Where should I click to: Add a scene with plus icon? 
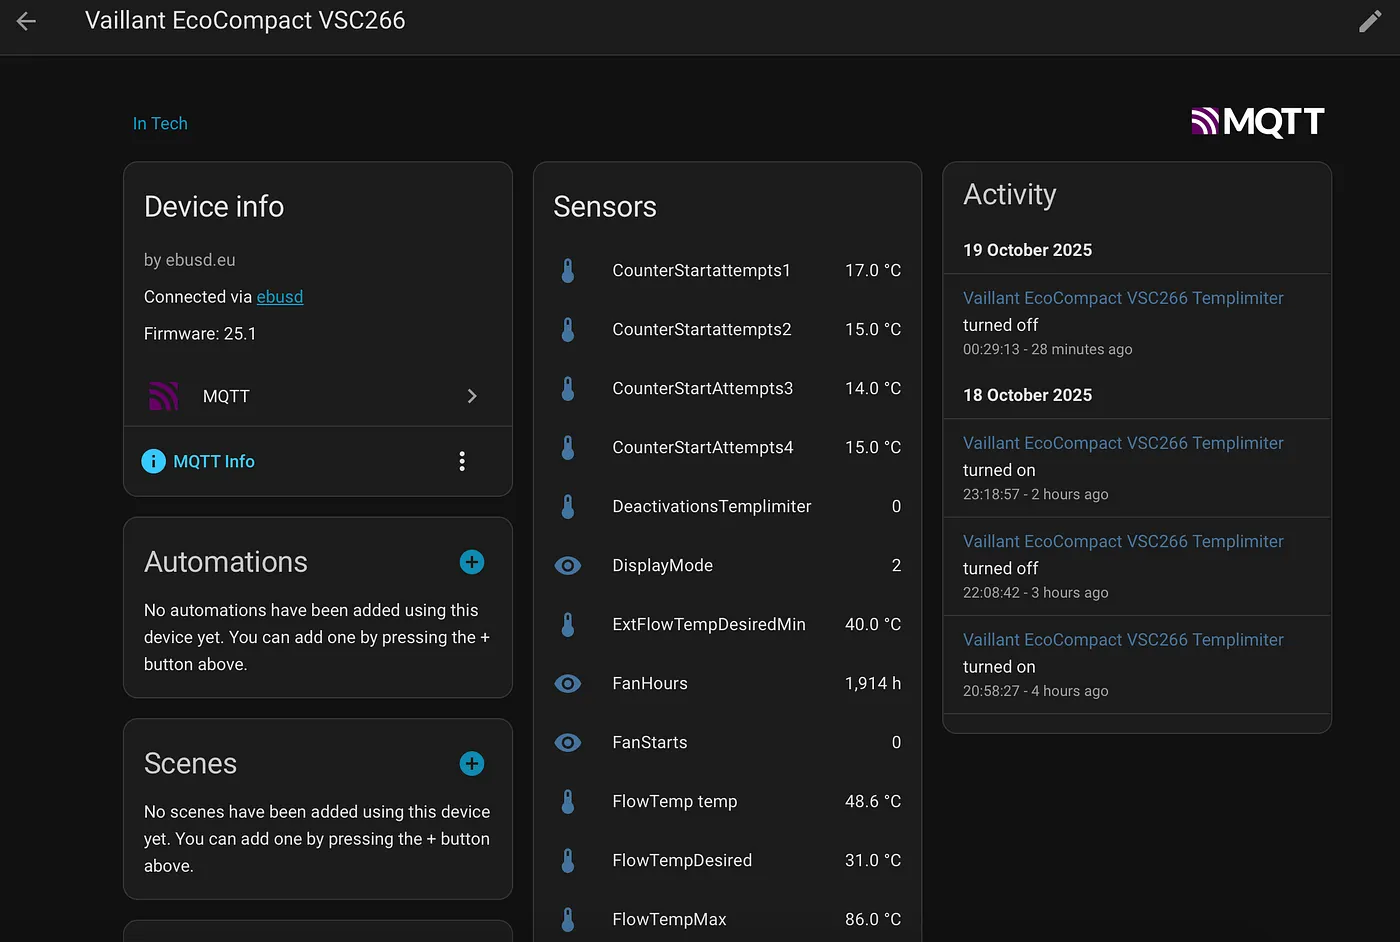tap(471, 764)
